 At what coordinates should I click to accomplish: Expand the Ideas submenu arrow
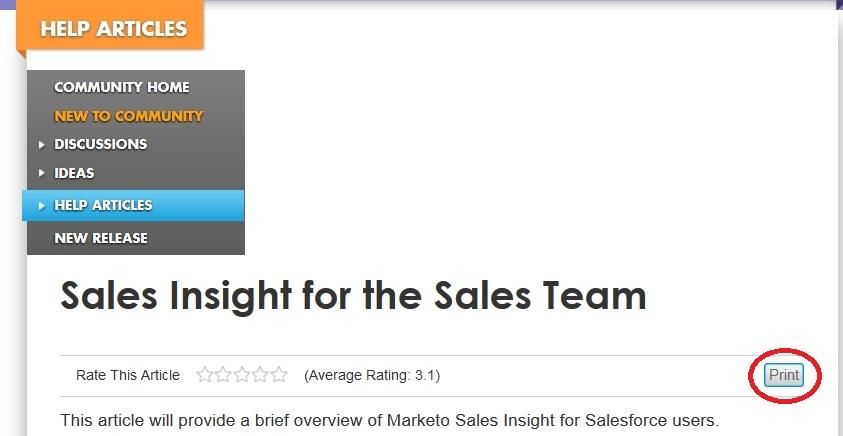42,173
